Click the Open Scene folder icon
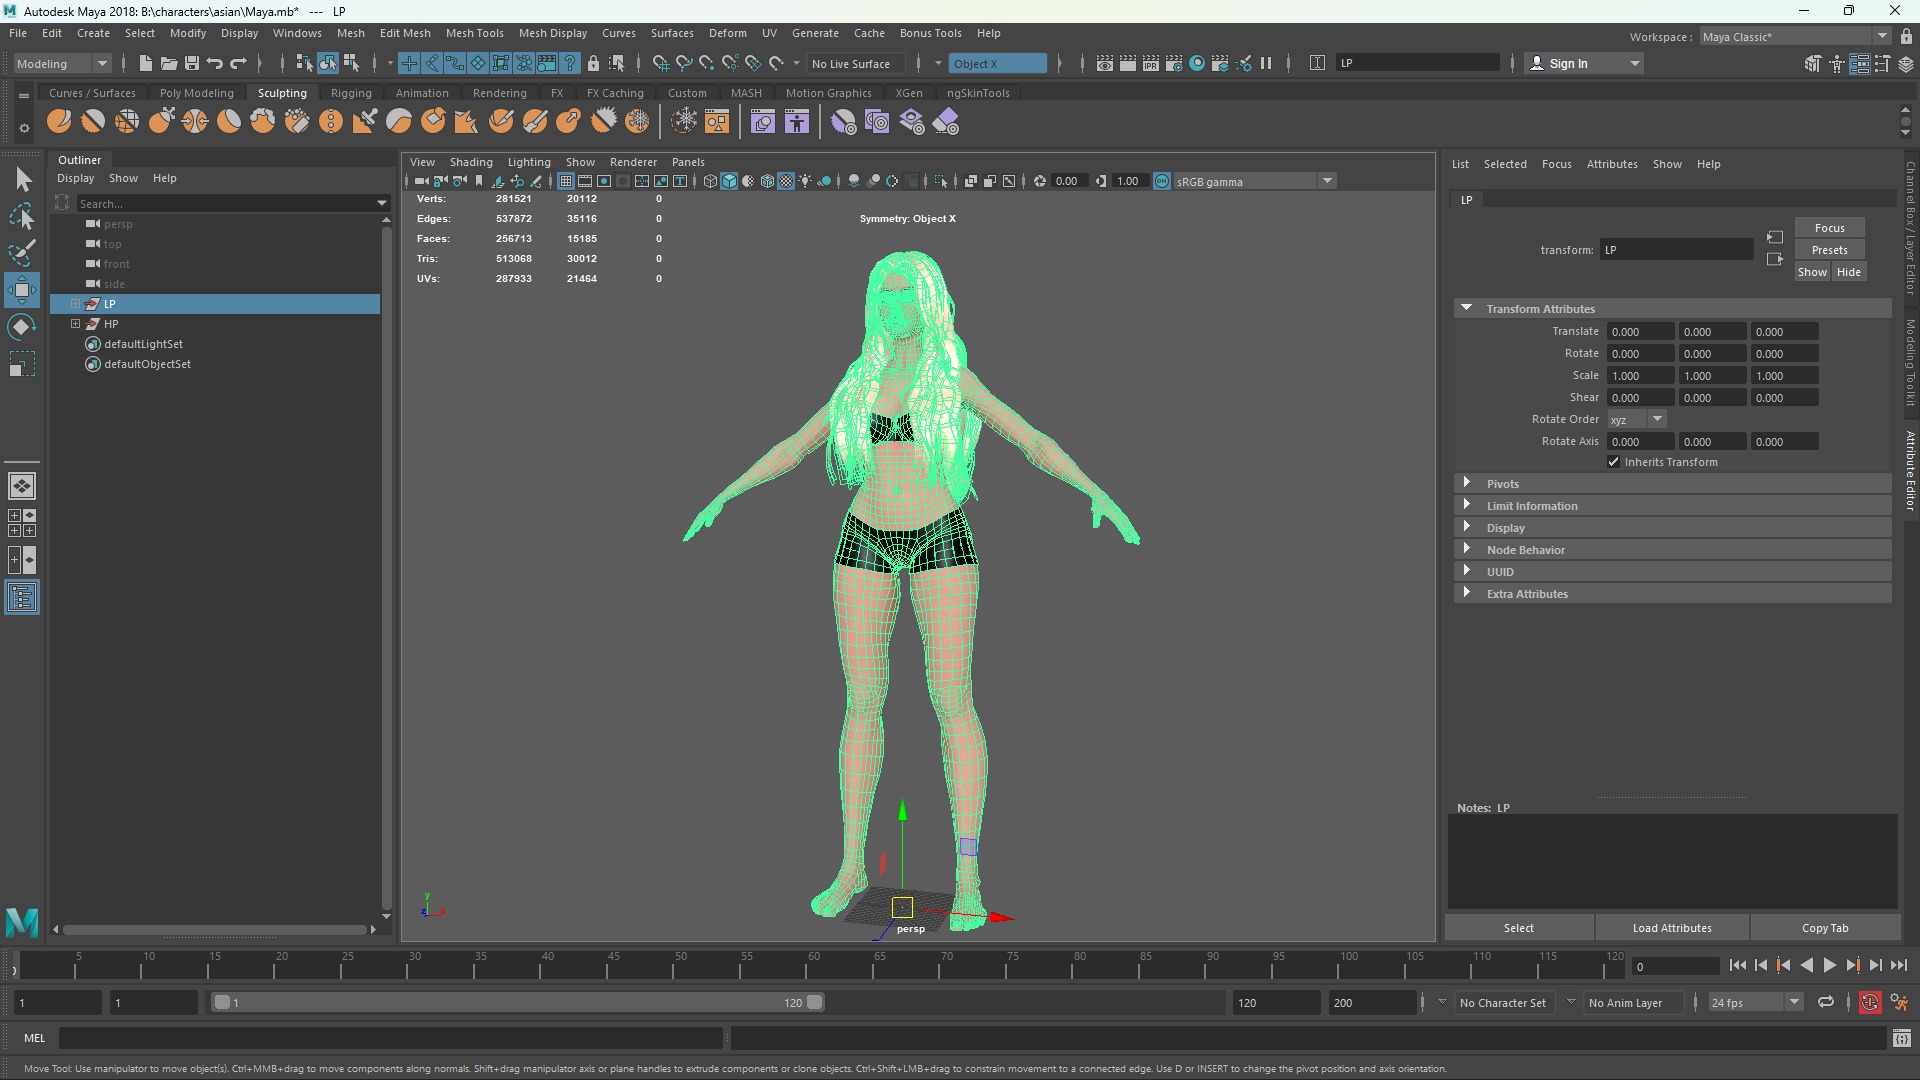Viewport: 1920px width, 1080px height. coord(168,63)
